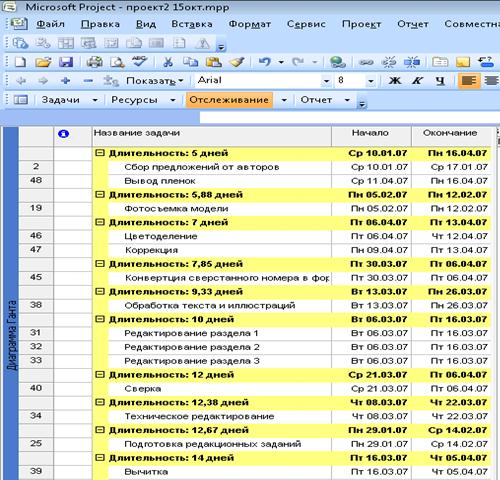500x480 pixels.
Task: Toggle Bold formatting button Ж
Action: 395,81
